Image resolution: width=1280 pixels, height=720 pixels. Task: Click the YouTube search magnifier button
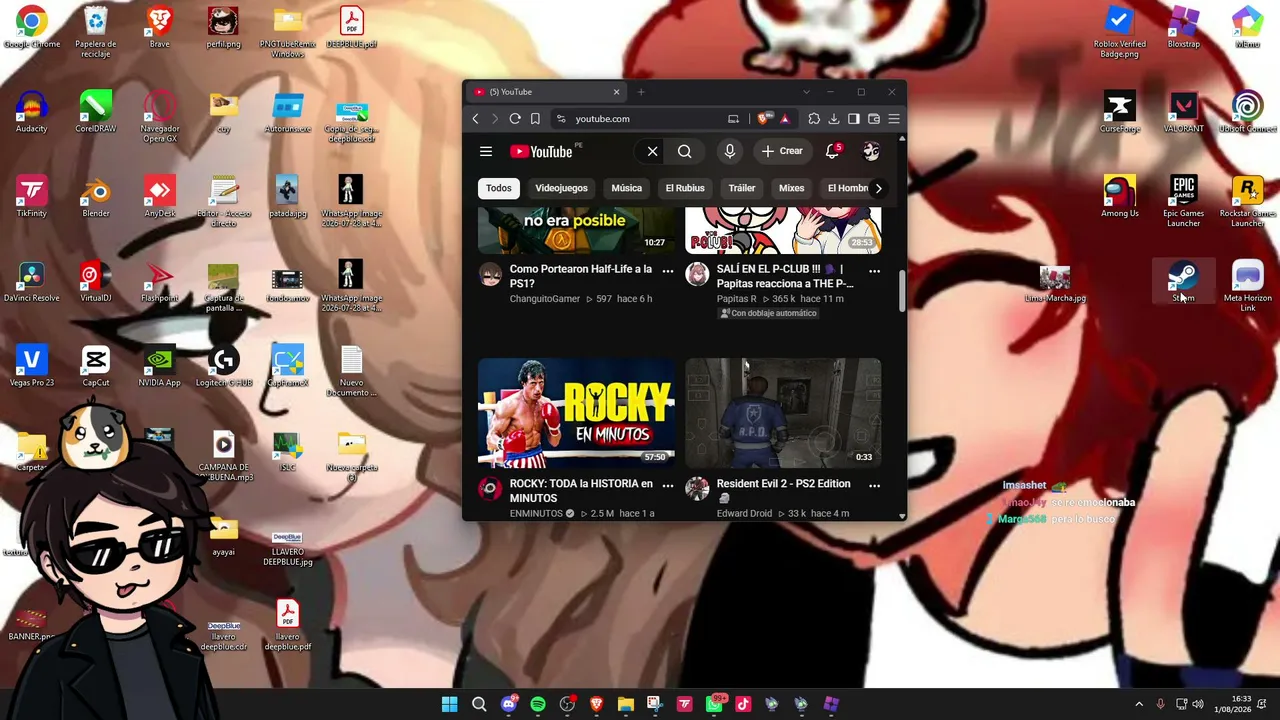[684, 151]
